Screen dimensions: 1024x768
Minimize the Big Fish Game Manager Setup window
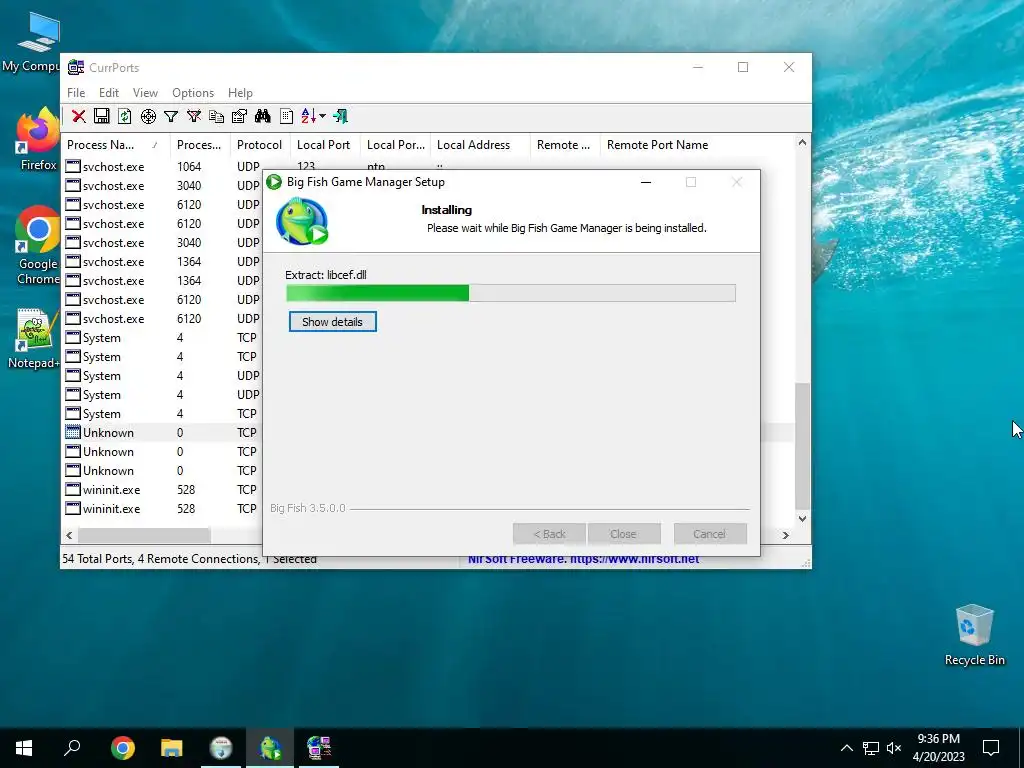(x=646, y=182)
